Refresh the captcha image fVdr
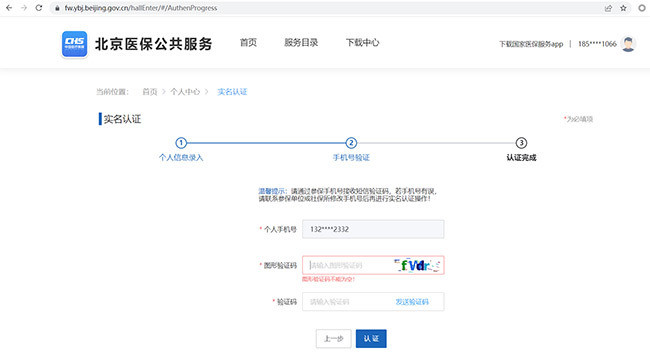 click(417, 265)
